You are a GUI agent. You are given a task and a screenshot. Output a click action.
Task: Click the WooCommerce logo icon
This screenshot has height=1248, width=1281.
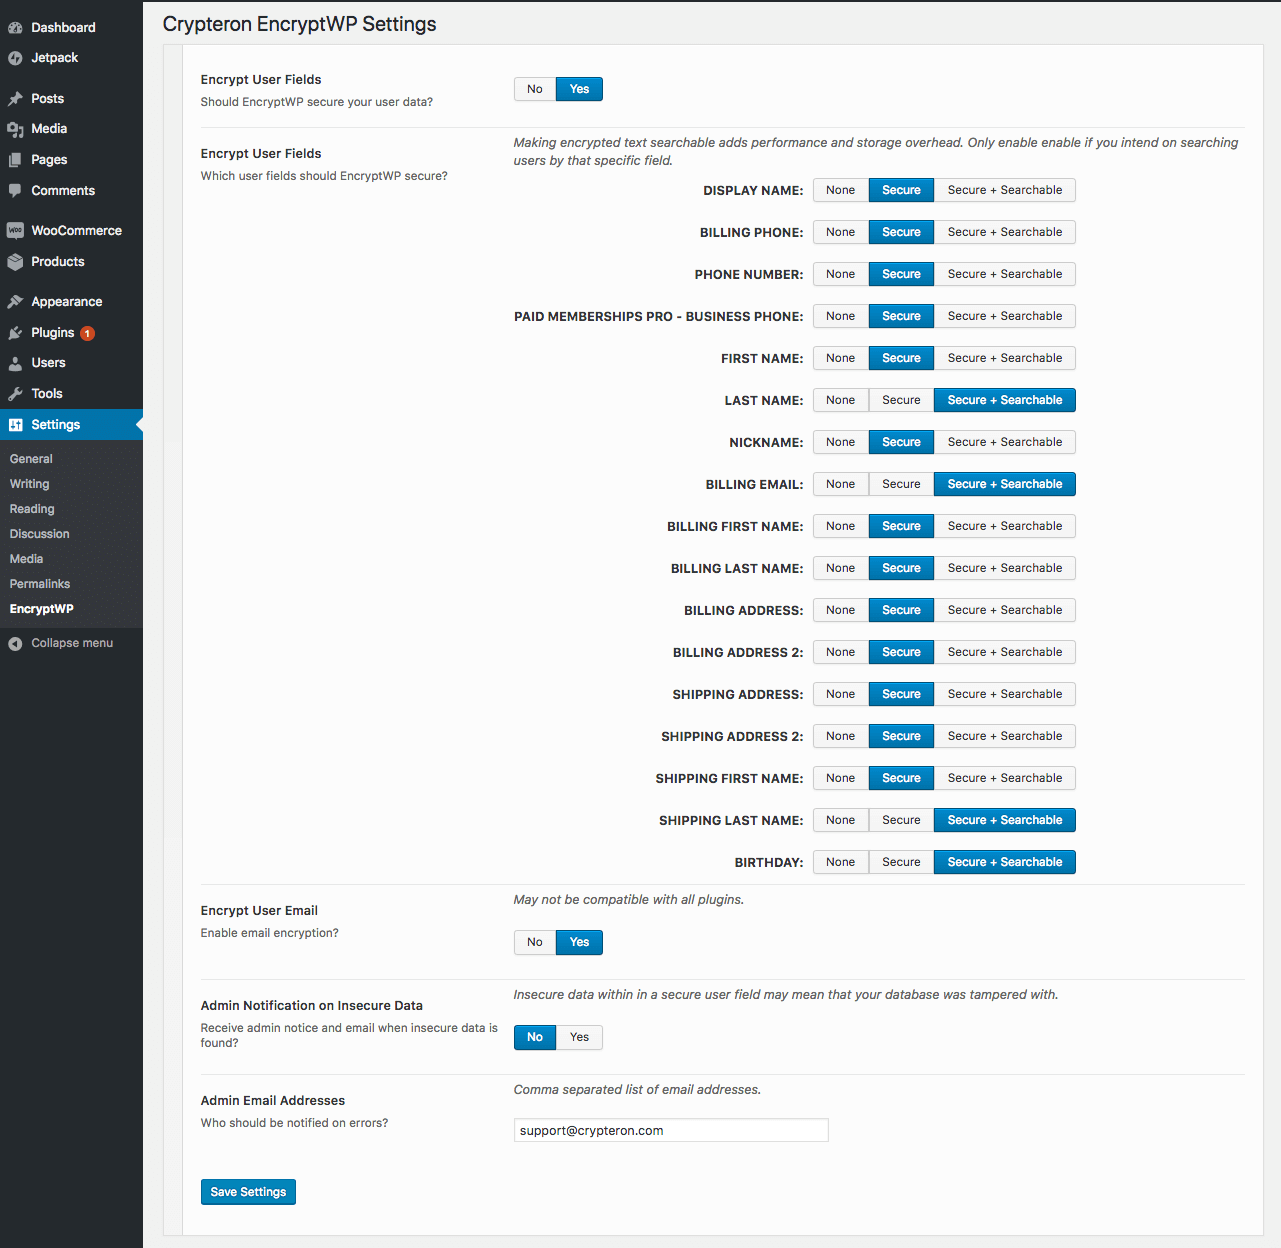point(15,231)
